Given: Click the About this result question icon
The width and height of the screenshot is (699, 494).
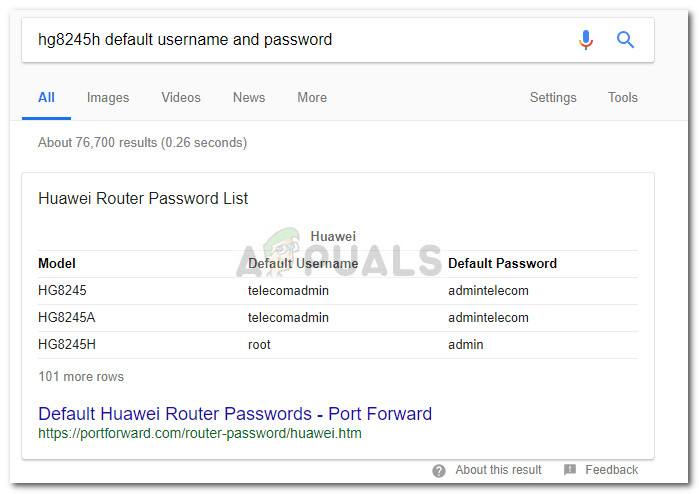Looking at the screenshot, I should tap(439, 470).
